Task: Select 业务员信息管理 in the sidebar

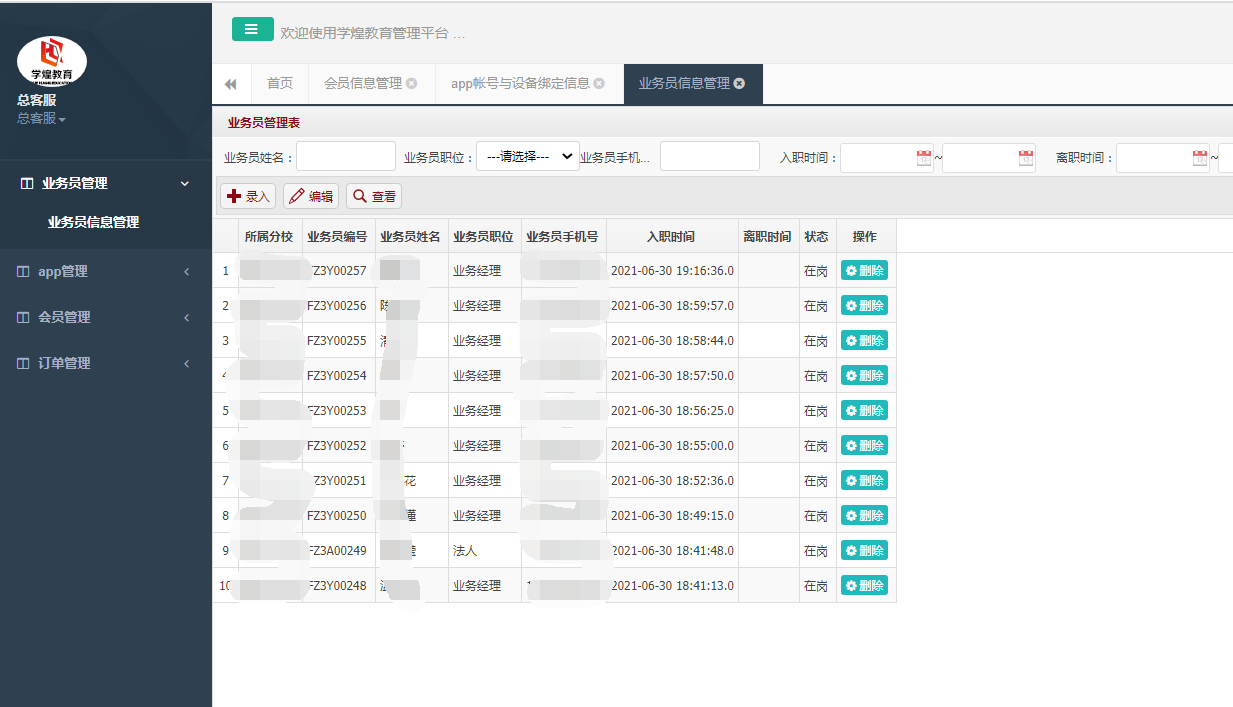Action: pyautogui.click(x=93, y=223)
